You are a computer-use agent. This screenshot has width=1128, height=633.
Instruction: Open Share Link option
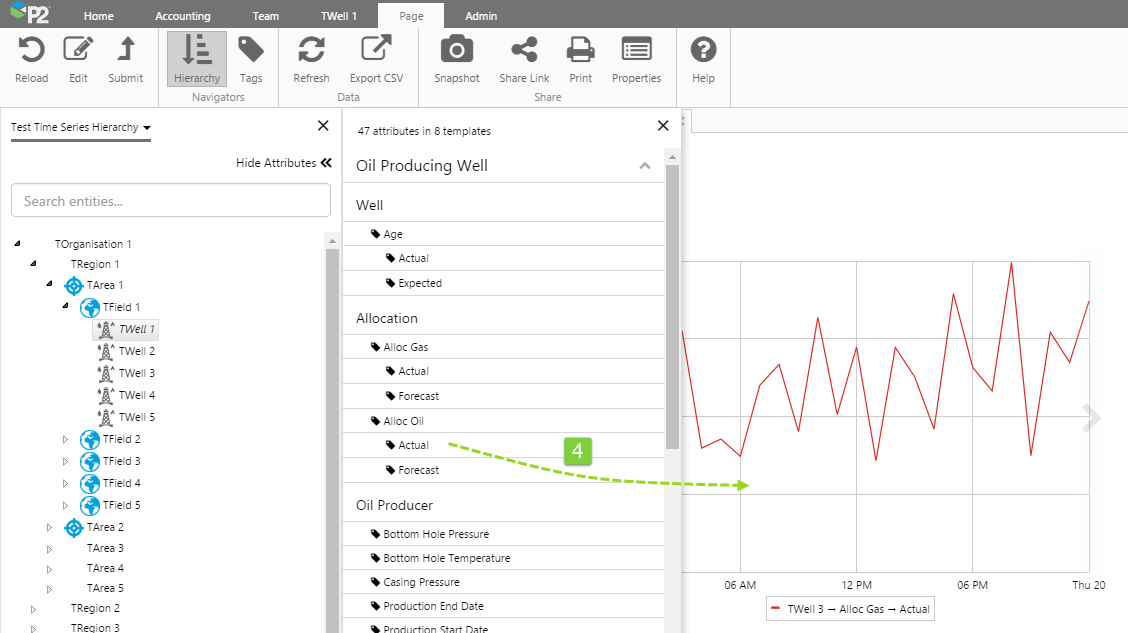(524, 51)
